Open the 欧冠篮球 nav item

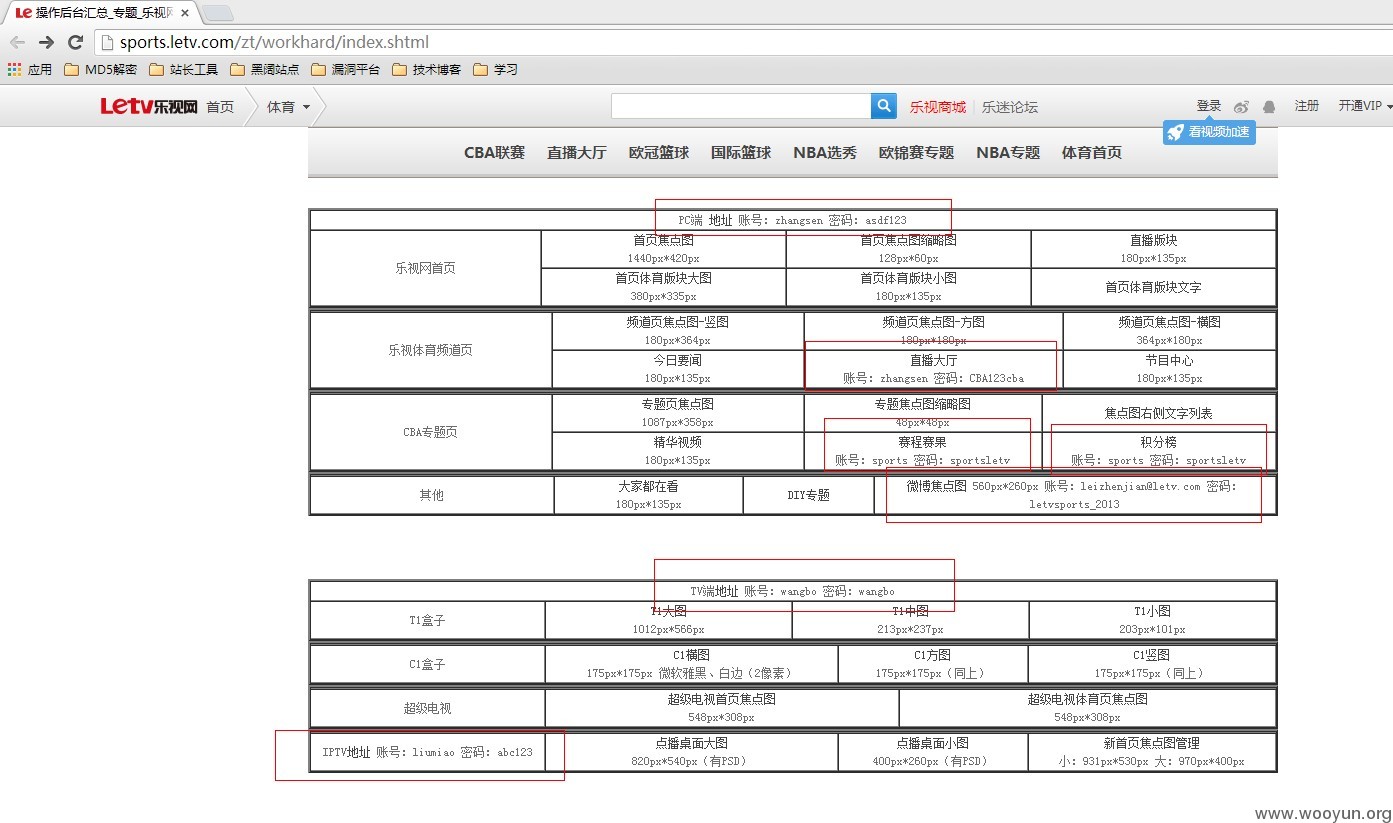[659, 152]
